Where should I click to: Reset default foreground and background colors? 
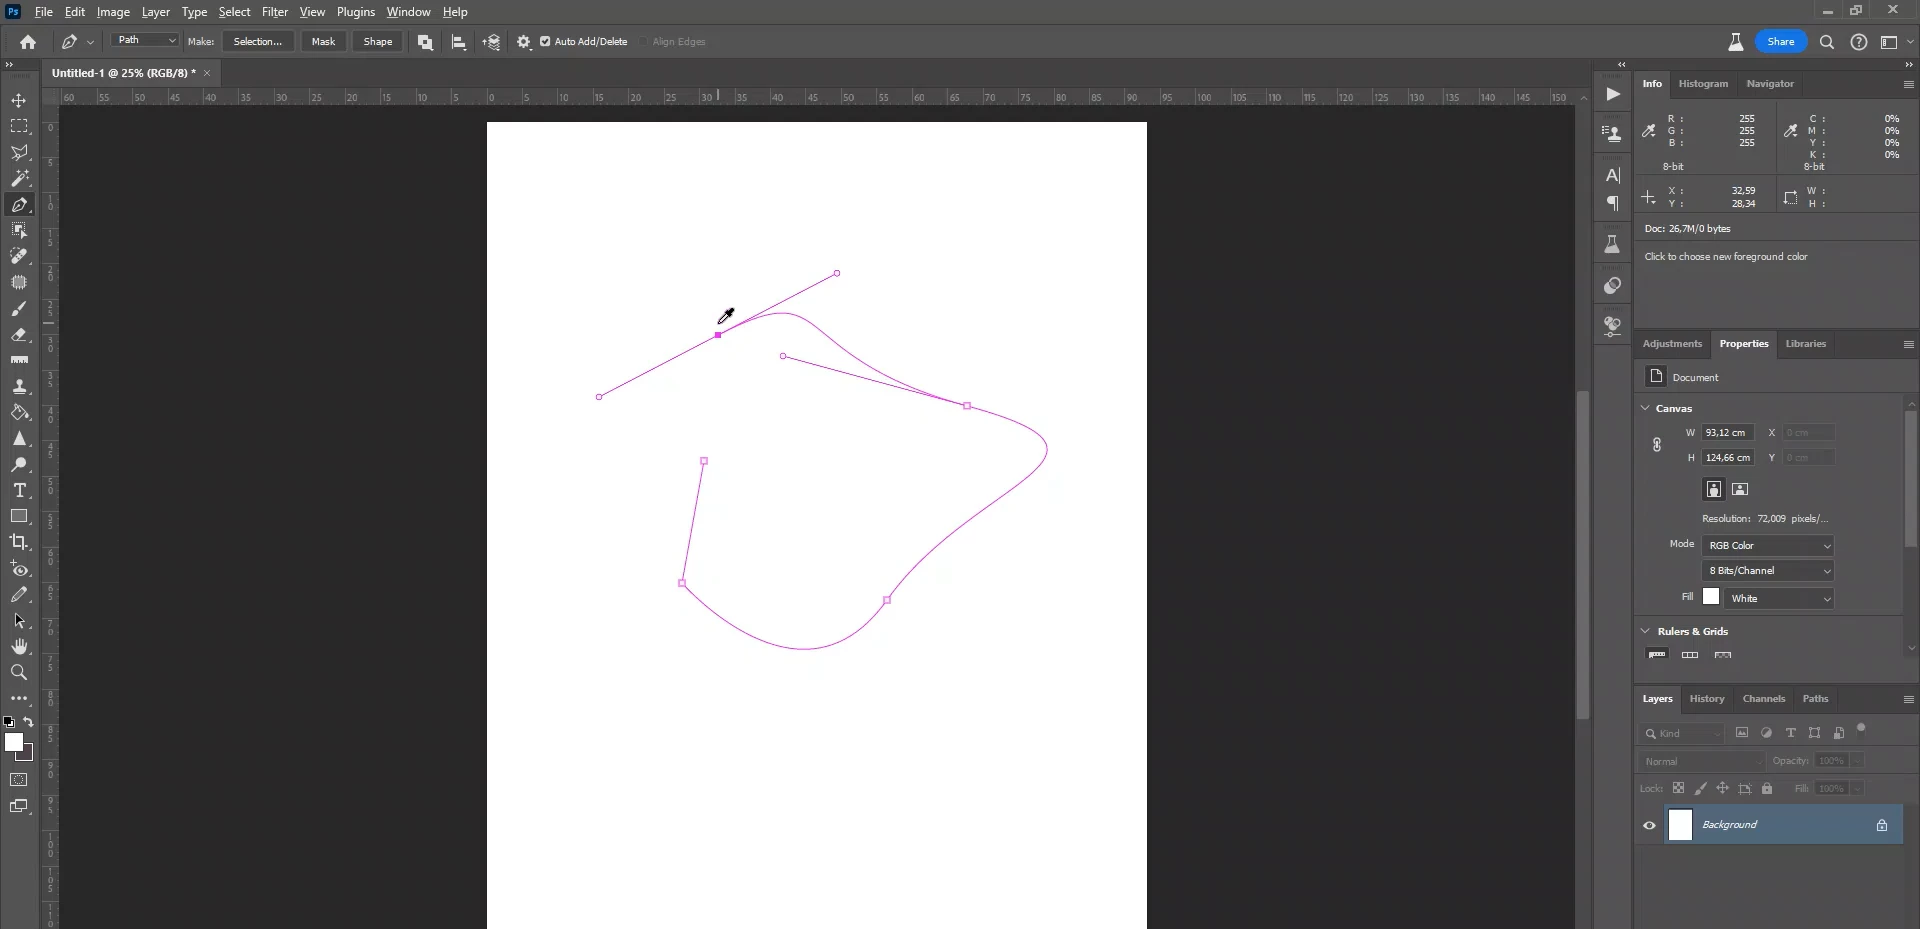pos(9,722)
